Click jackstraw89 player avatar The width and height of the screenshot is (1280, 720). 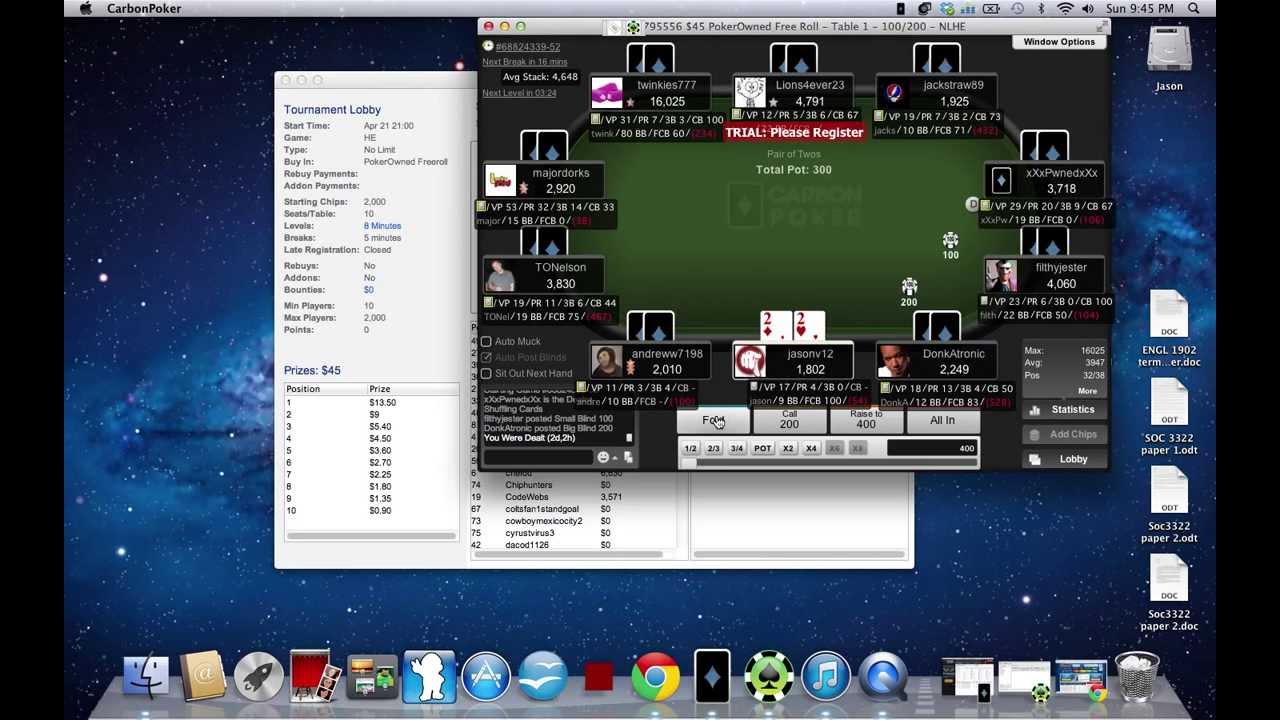coord(893,93)
